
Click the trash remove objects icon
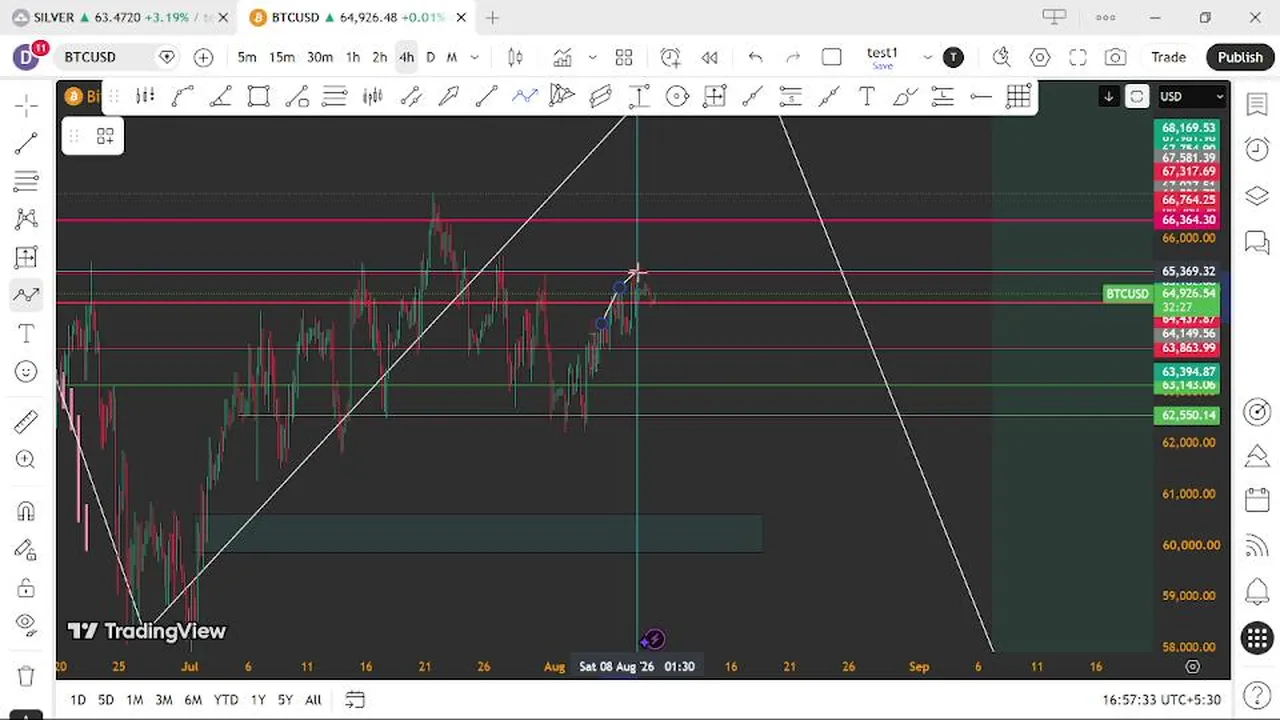tap(26, 676)
